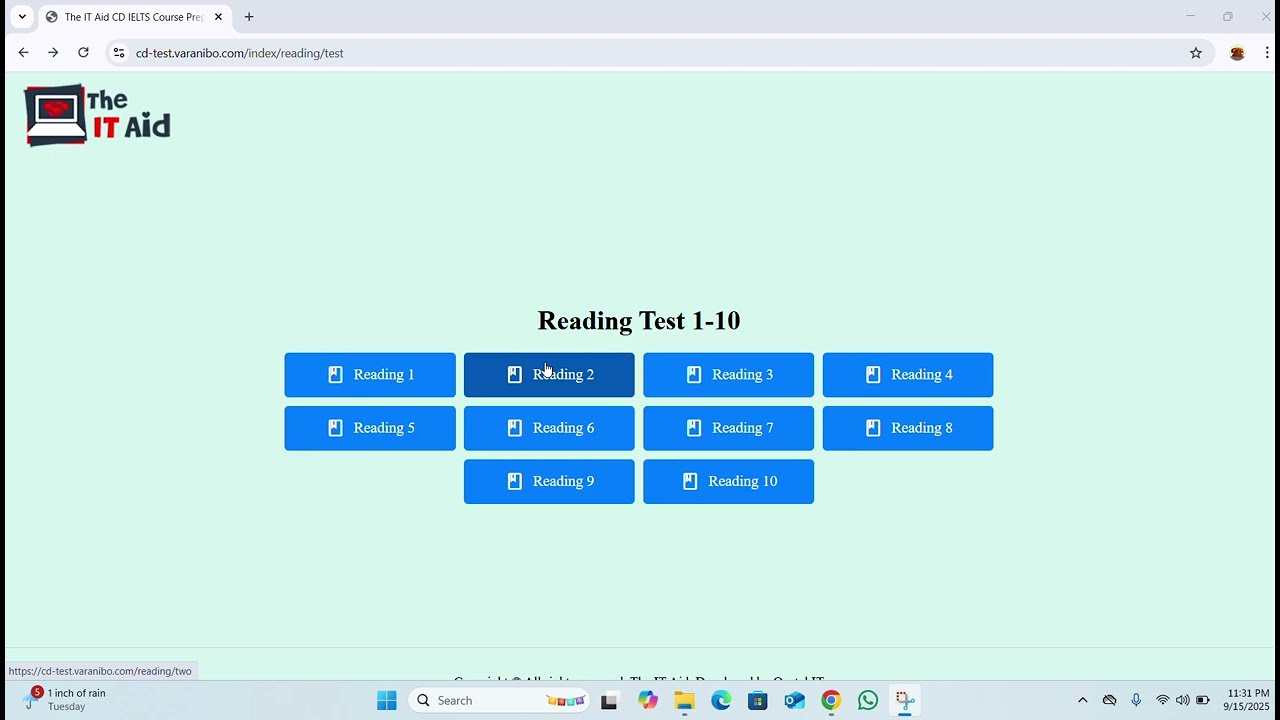The height and width of the screenshot is (720, 1280).
Task: Click the microphone tray icon
Action: tap(1136, 700)
